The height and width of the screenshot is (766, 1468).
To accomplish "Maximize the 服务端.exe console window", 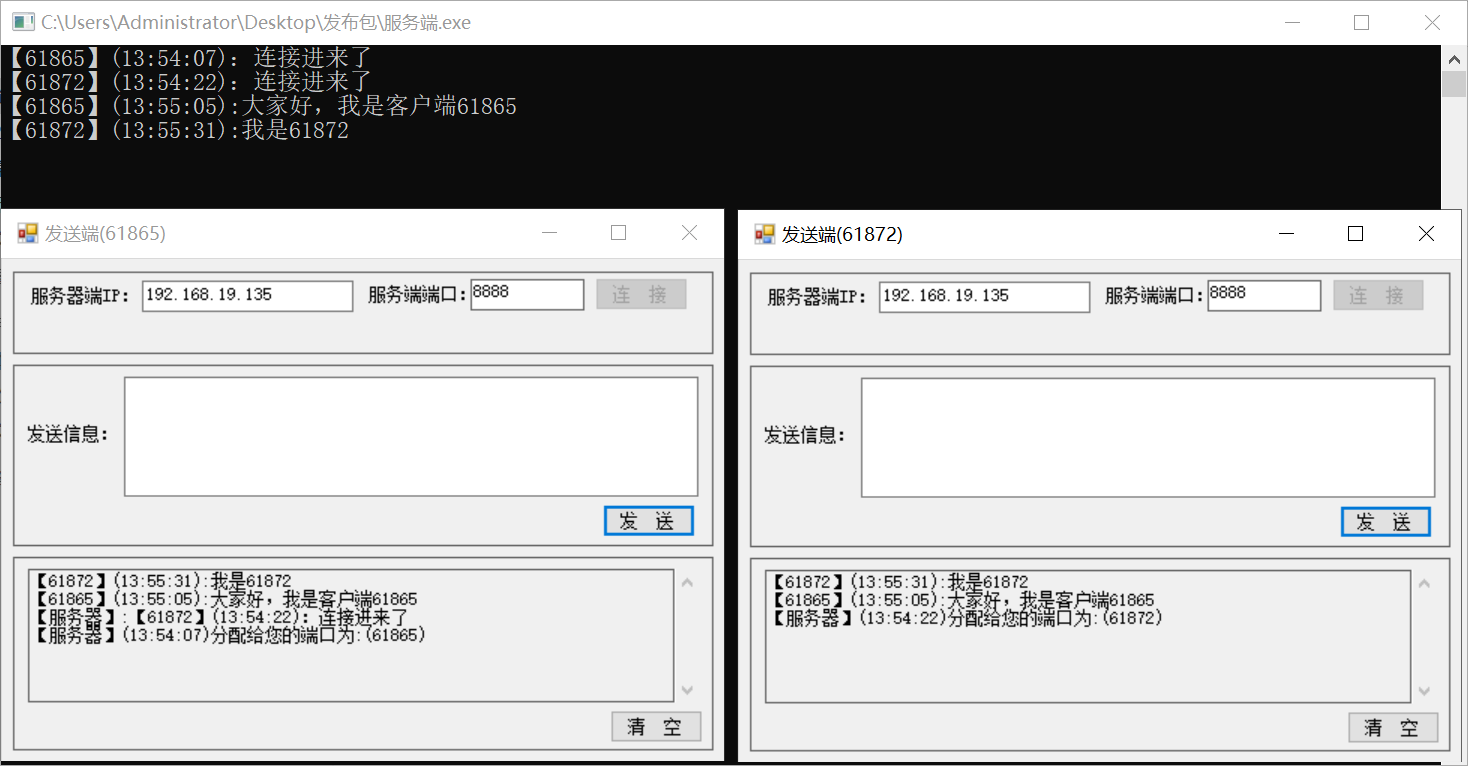I will tap(1361, 22).
